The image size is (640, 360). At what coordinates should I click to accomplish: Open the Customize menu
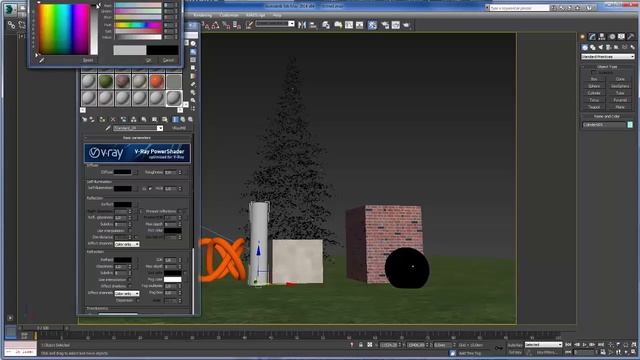tap(229, 15)
